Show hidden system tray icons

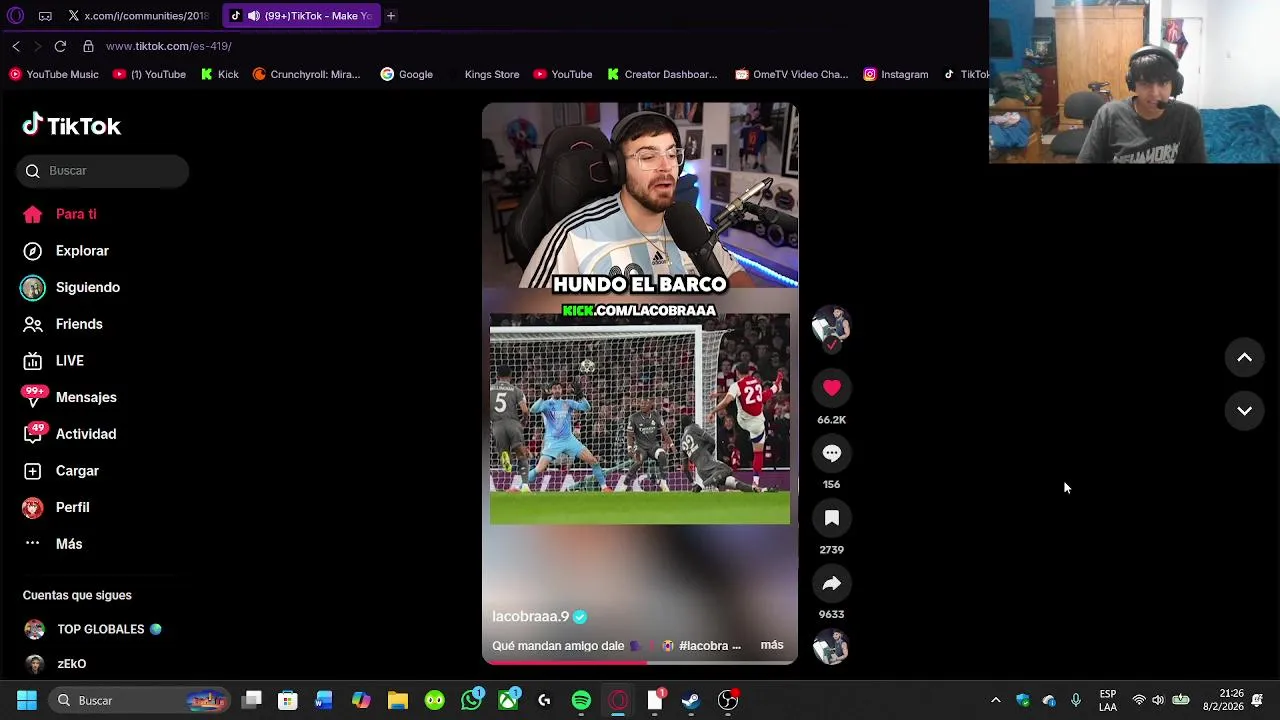(995, 700)
